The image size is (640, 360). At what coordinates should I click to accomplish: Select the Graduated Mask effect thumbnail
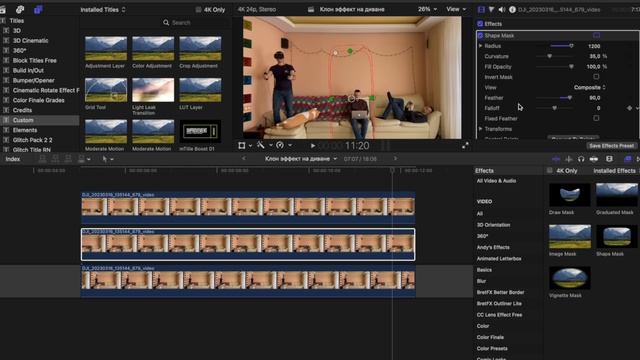click(x=616, y=195)
